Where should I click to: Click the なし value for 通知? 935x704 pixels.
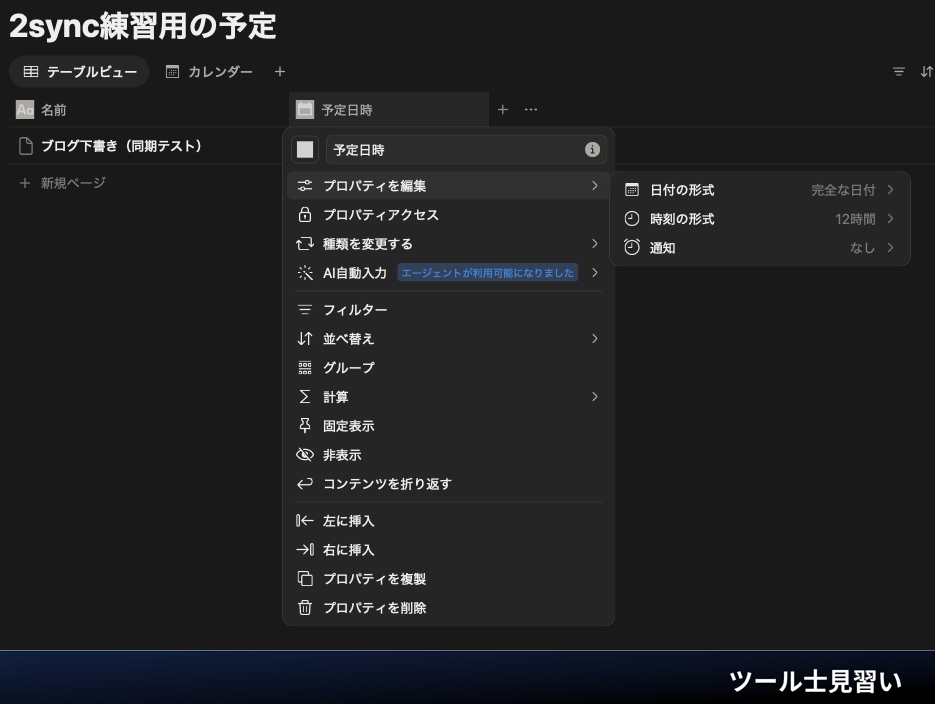862,248
